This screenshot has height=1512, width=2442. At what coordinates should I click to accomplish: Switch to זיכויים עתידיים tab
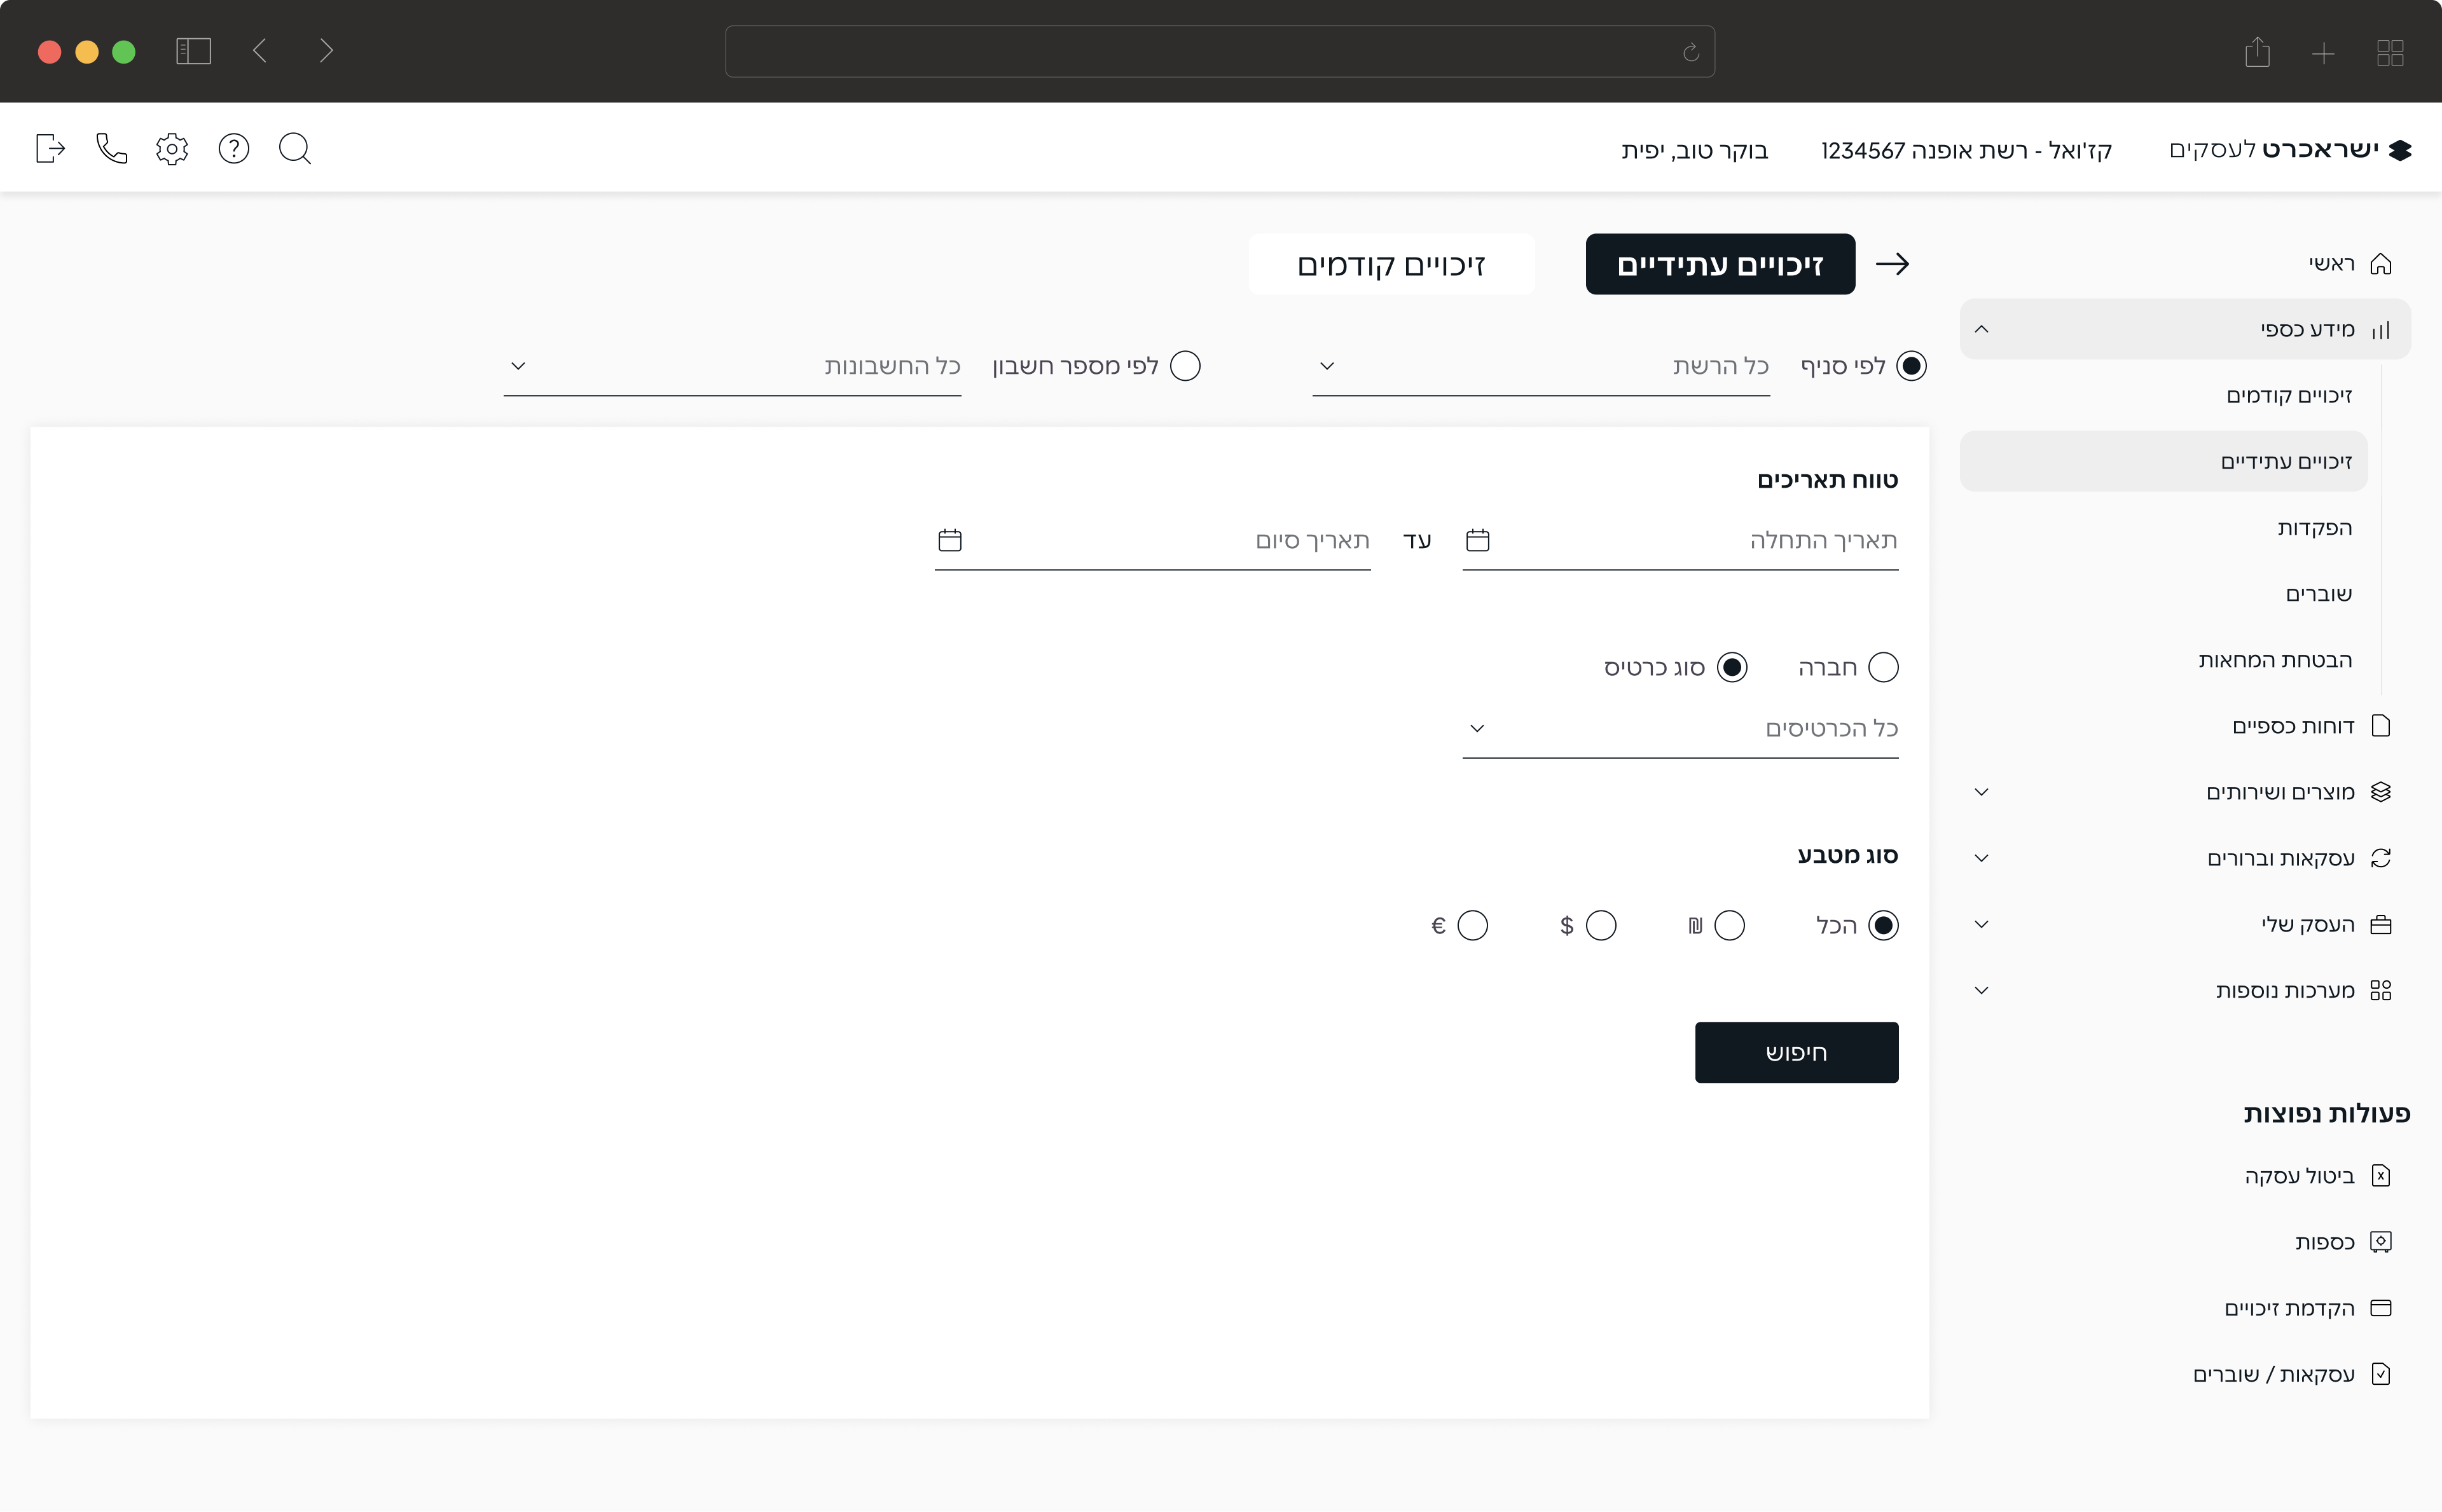1720,264
